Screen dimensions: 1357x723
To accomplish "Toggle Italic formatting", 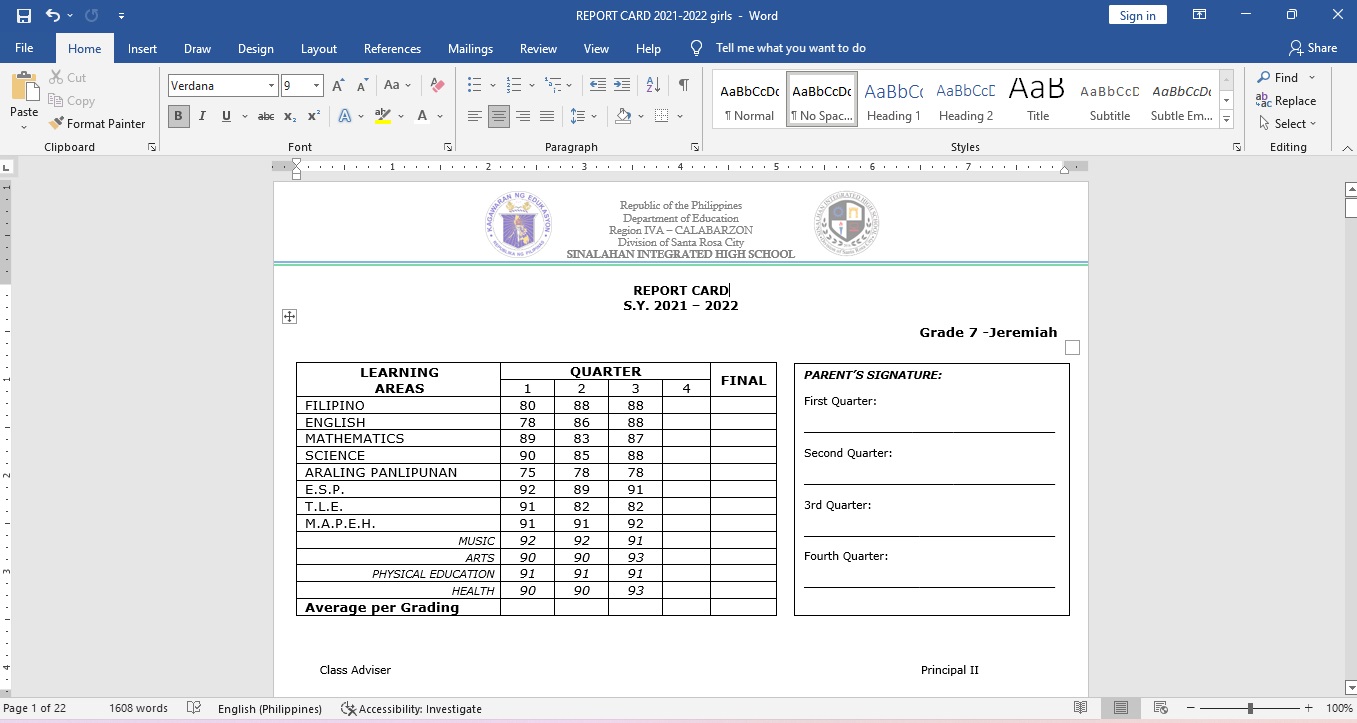I will 202,116.
